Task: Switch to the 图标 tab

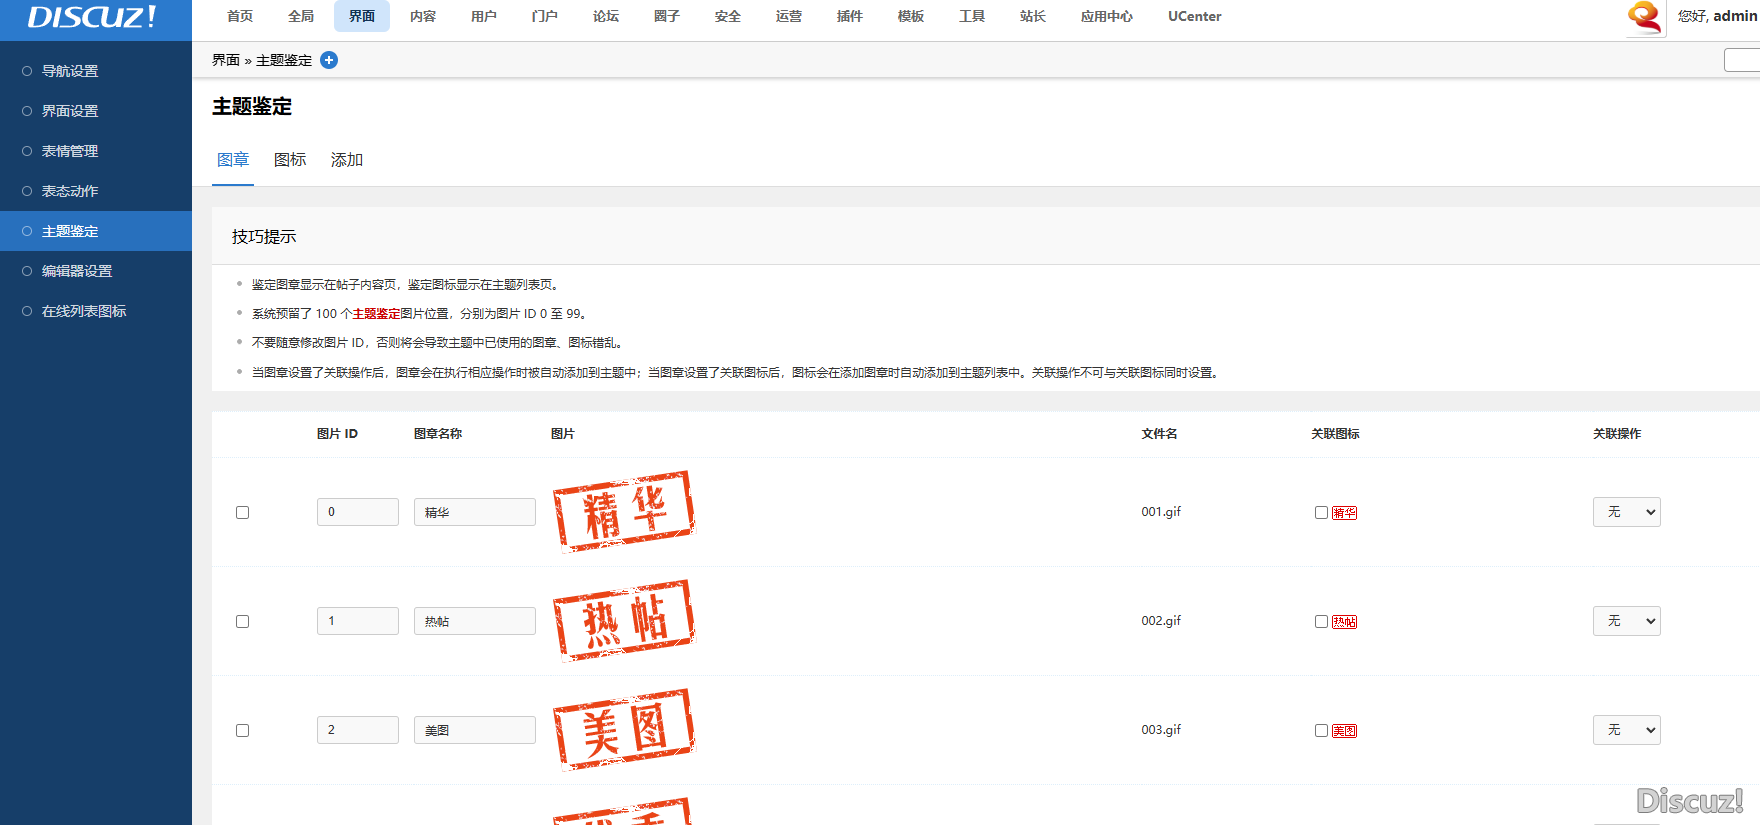Action: tap(290, 160)
